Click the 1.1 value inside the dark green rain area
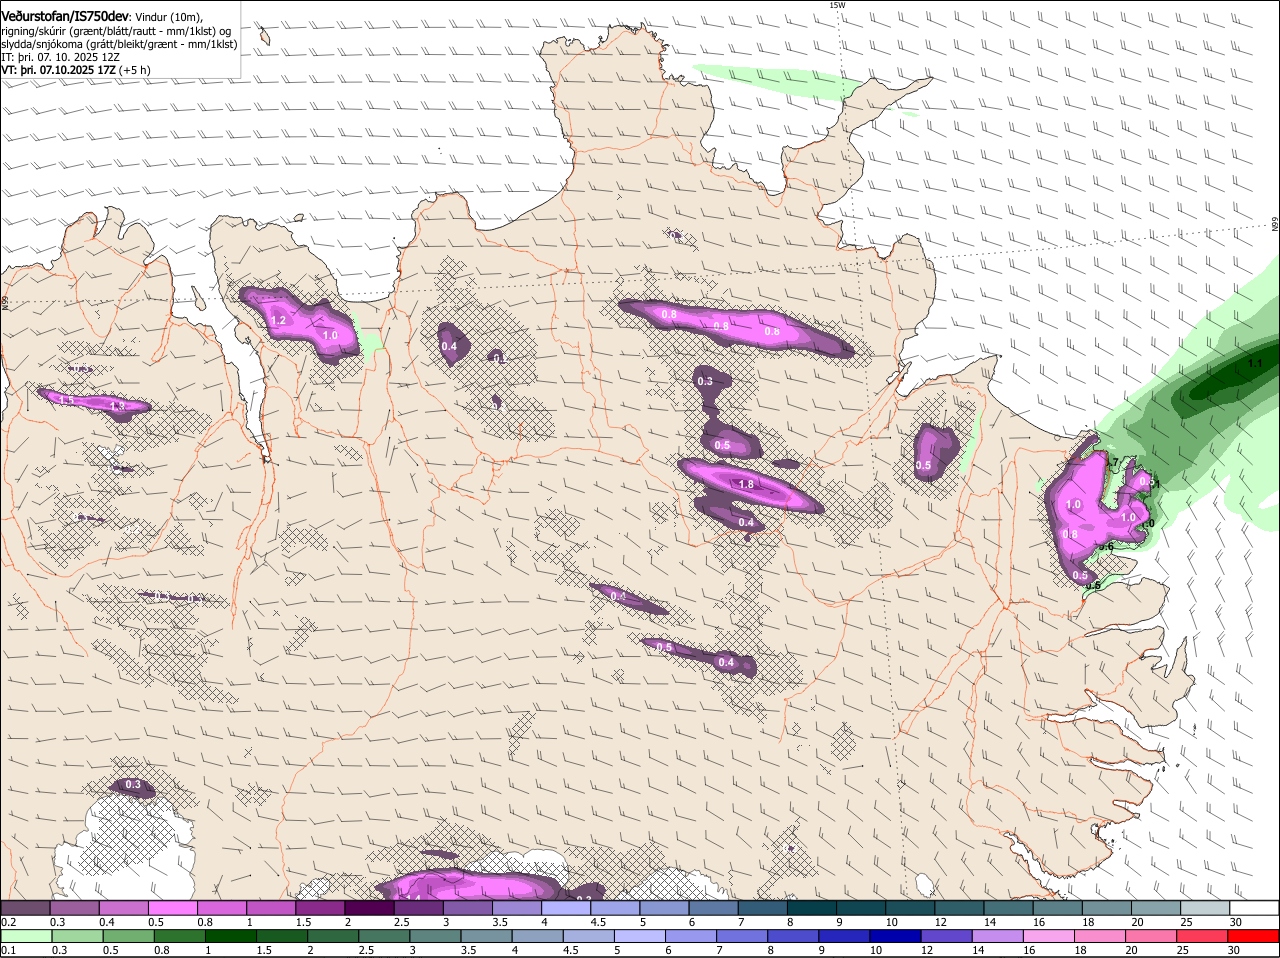The image size is (1280, 958). 1255,364
